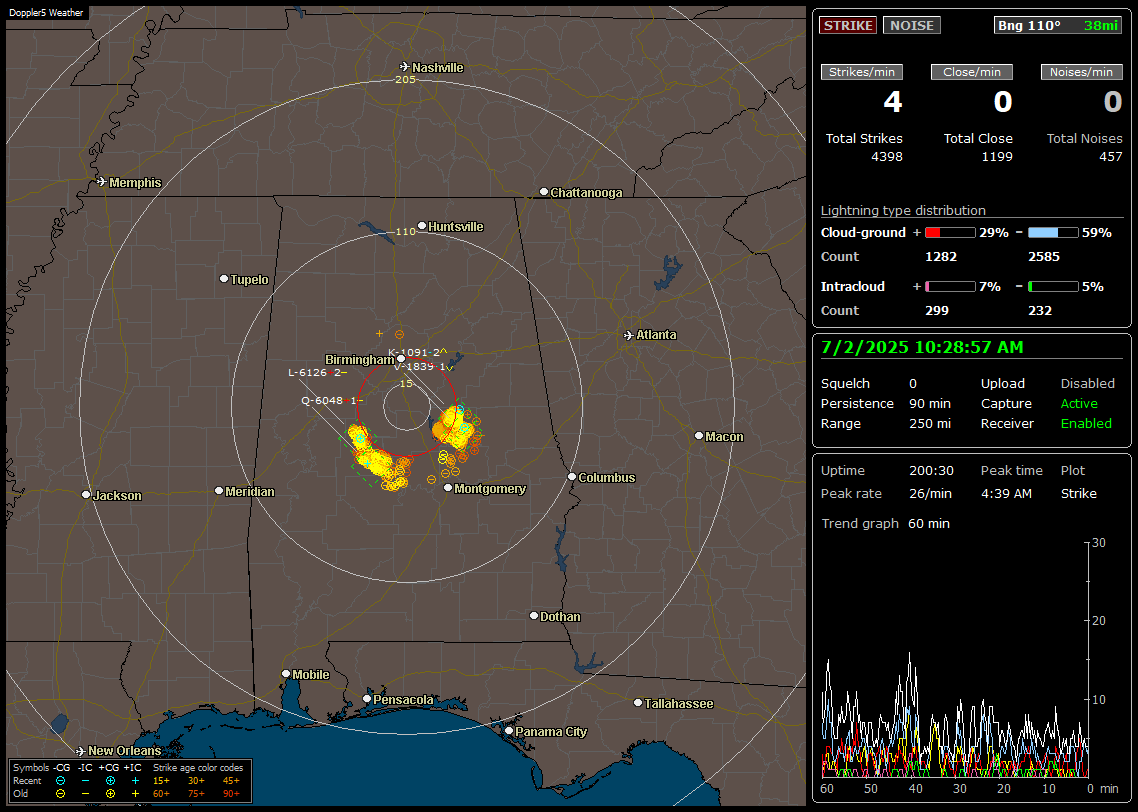Click the Strikes/min header button
This screenshot has height=812, width=1138.
(861, 72)
